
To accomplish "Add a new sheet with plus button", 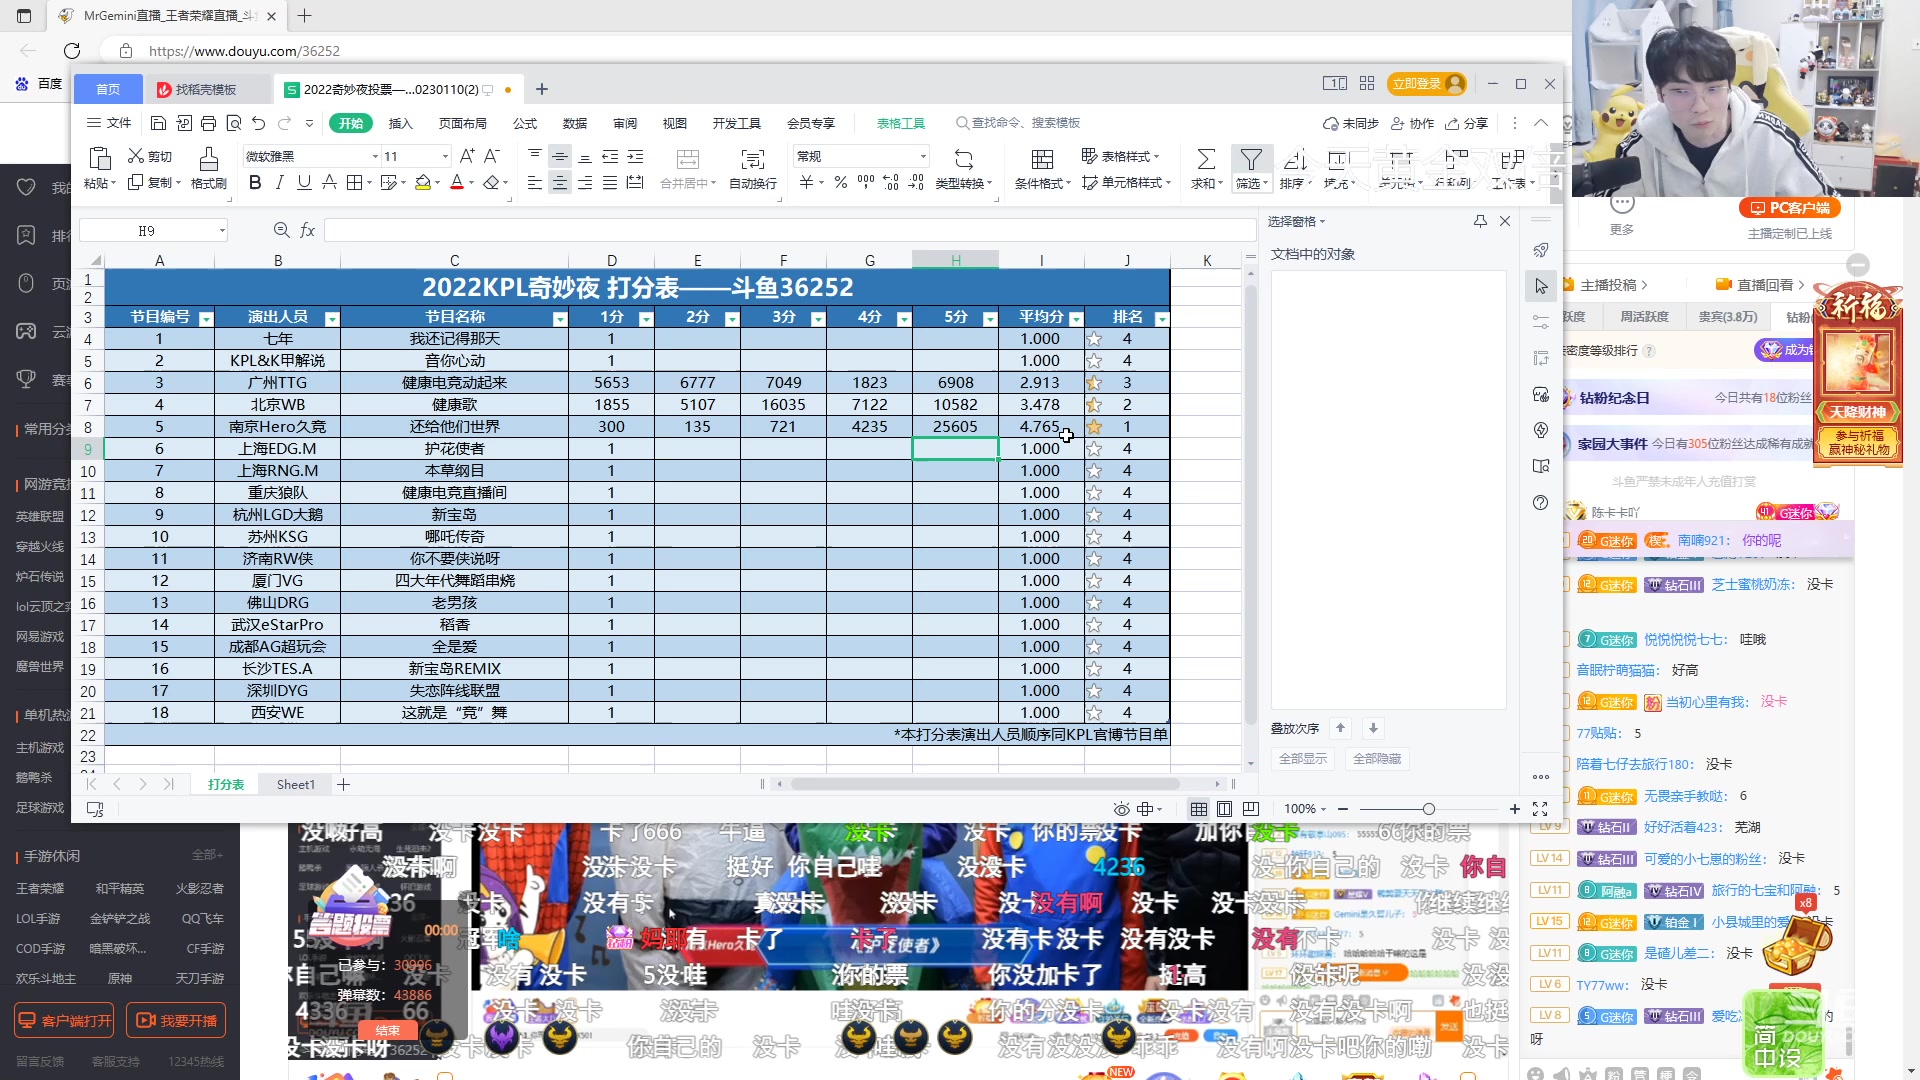I will tap(343, 785).
